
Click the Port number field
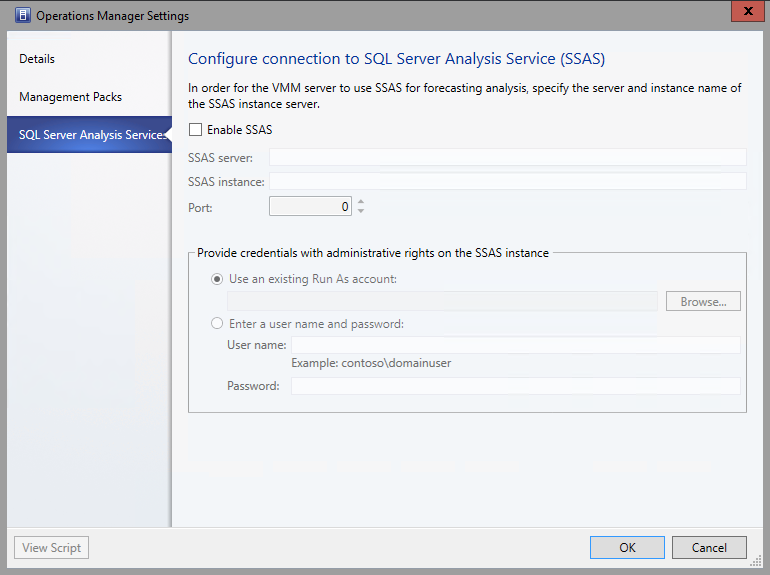pyautogui.click(x=310, y=207)
